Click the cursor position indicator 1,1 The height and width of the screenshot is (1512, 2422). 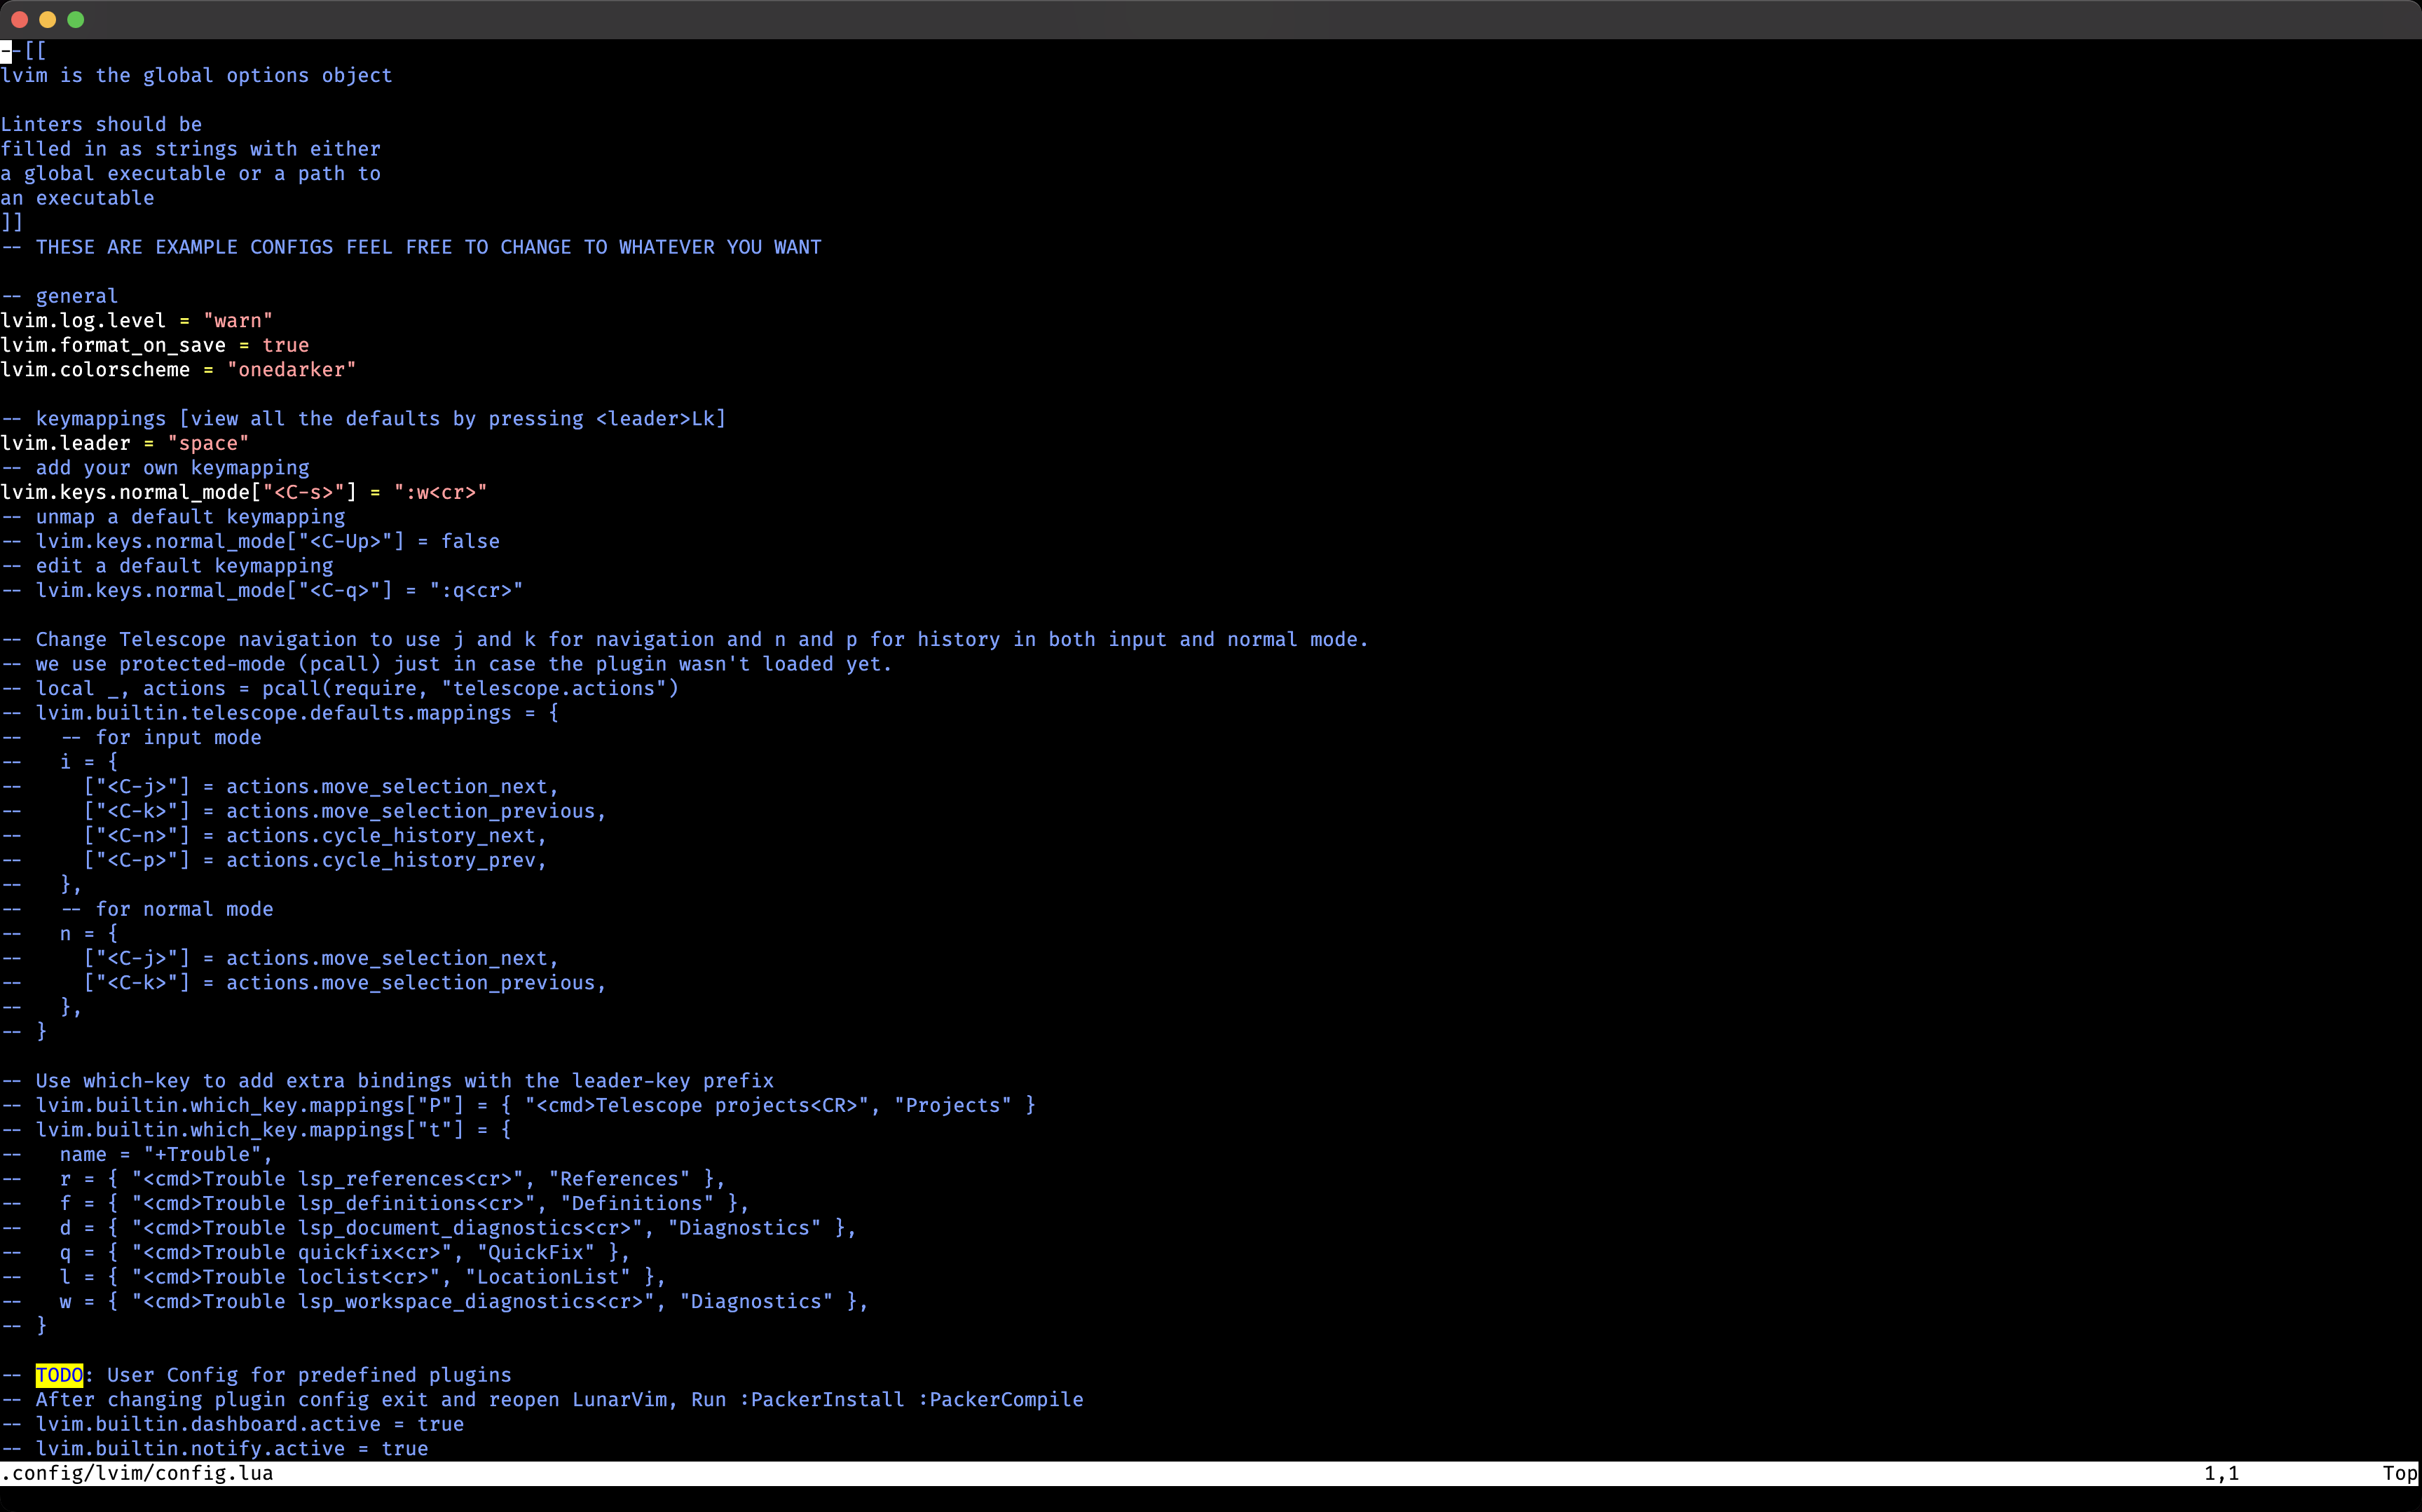2221,1473
